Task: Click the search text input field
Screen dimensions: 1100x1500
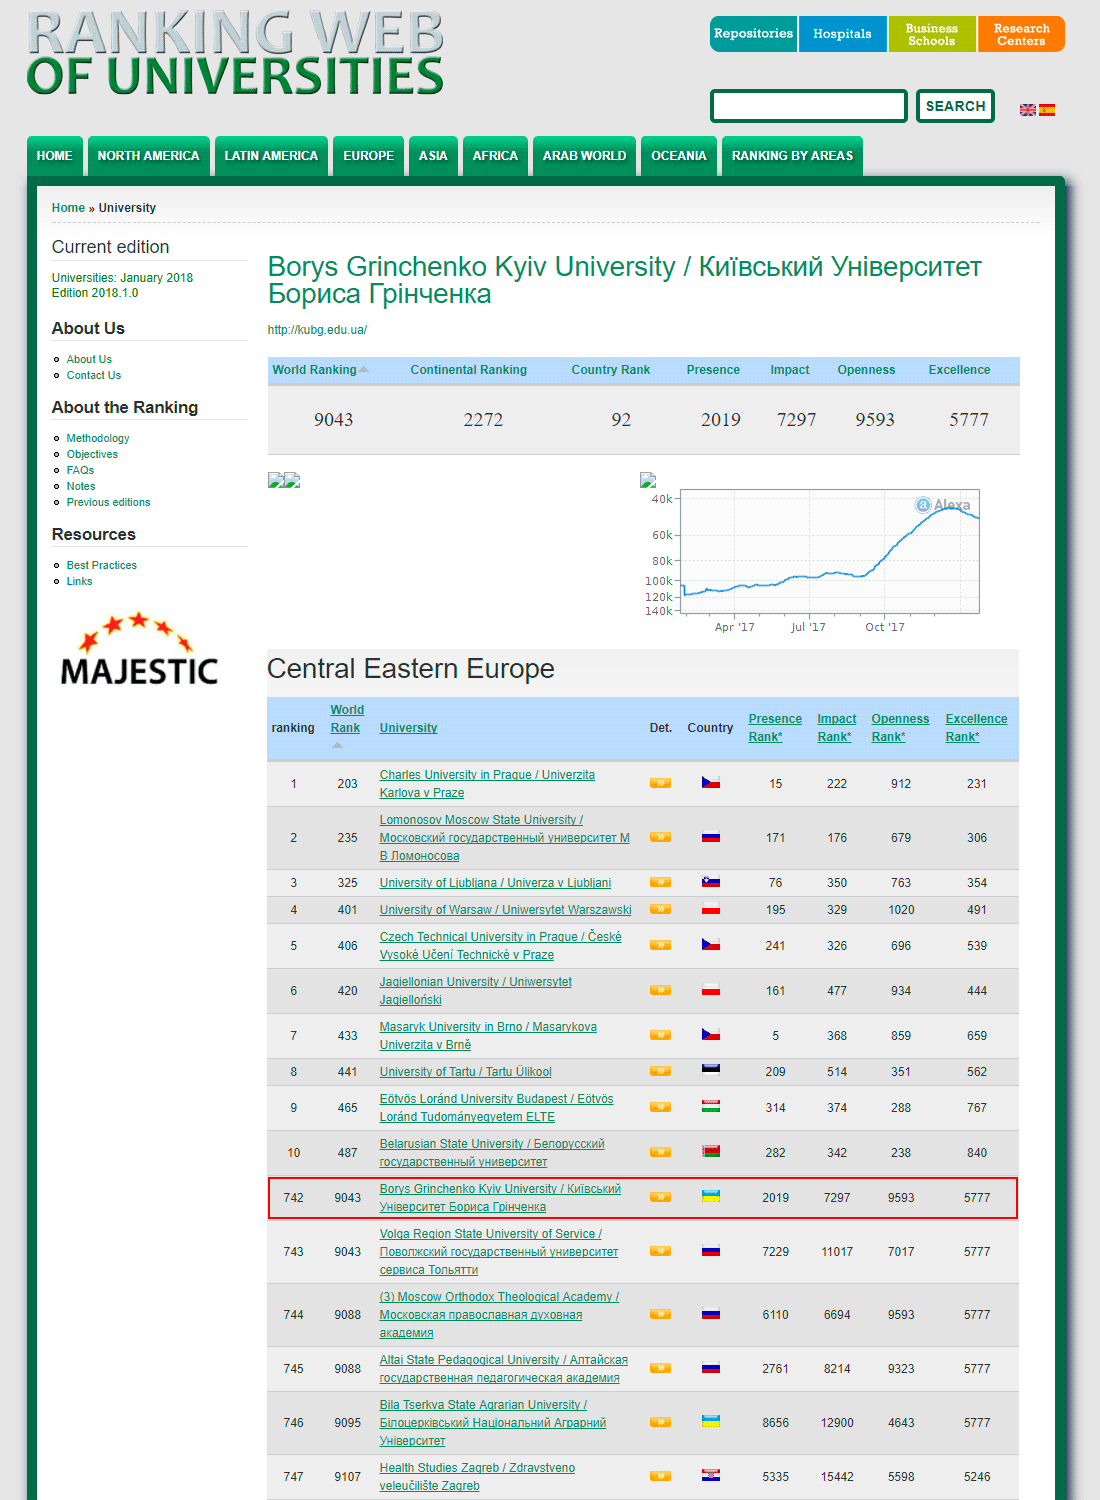Action: pos(808,106)
